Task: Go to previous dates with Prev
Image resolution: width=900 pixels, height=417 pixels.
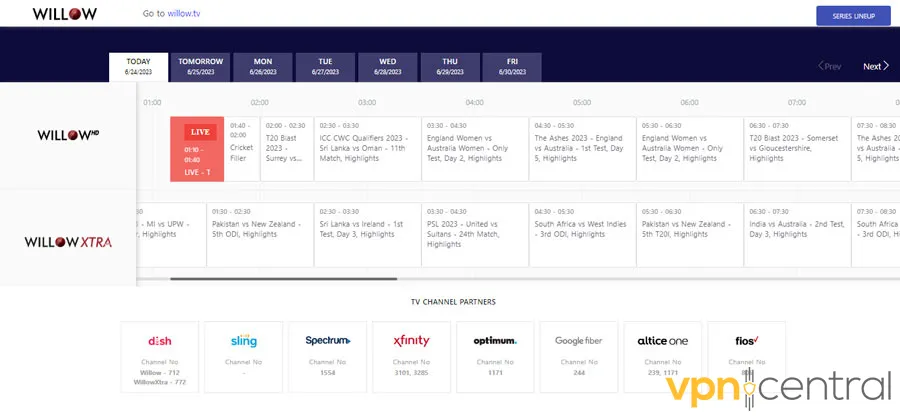Action: pos(829,67)
